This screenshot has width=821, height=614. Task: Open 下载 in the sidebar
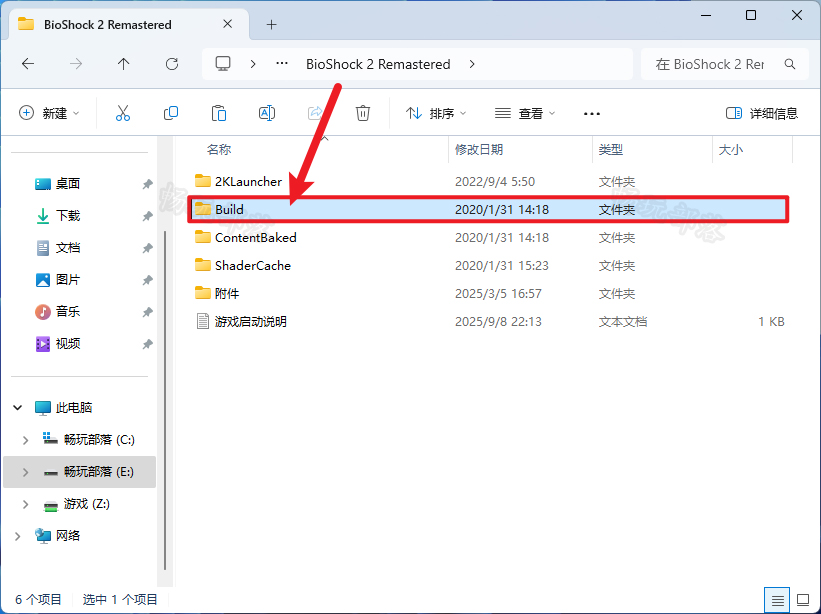pyautogui.click(x=68, y=216)
